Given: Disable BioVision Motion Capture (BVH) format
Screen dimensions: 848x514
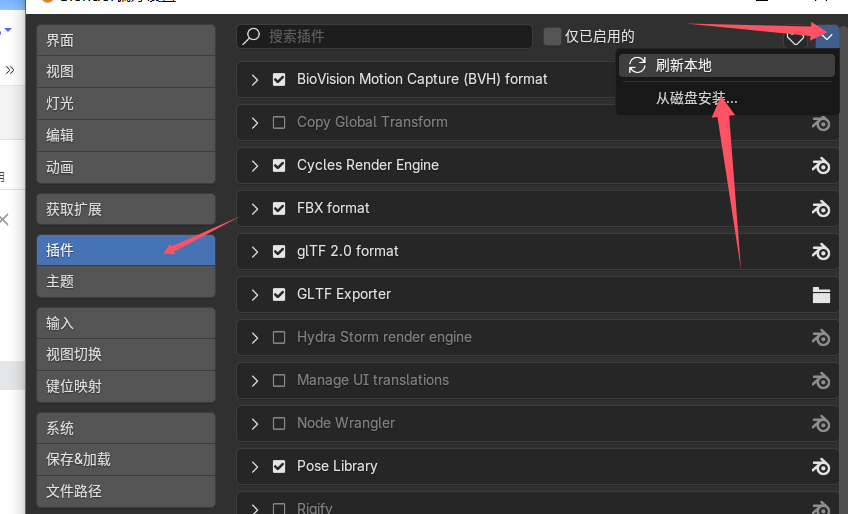Looking at the screenshot, I should [x=279, y=80].
